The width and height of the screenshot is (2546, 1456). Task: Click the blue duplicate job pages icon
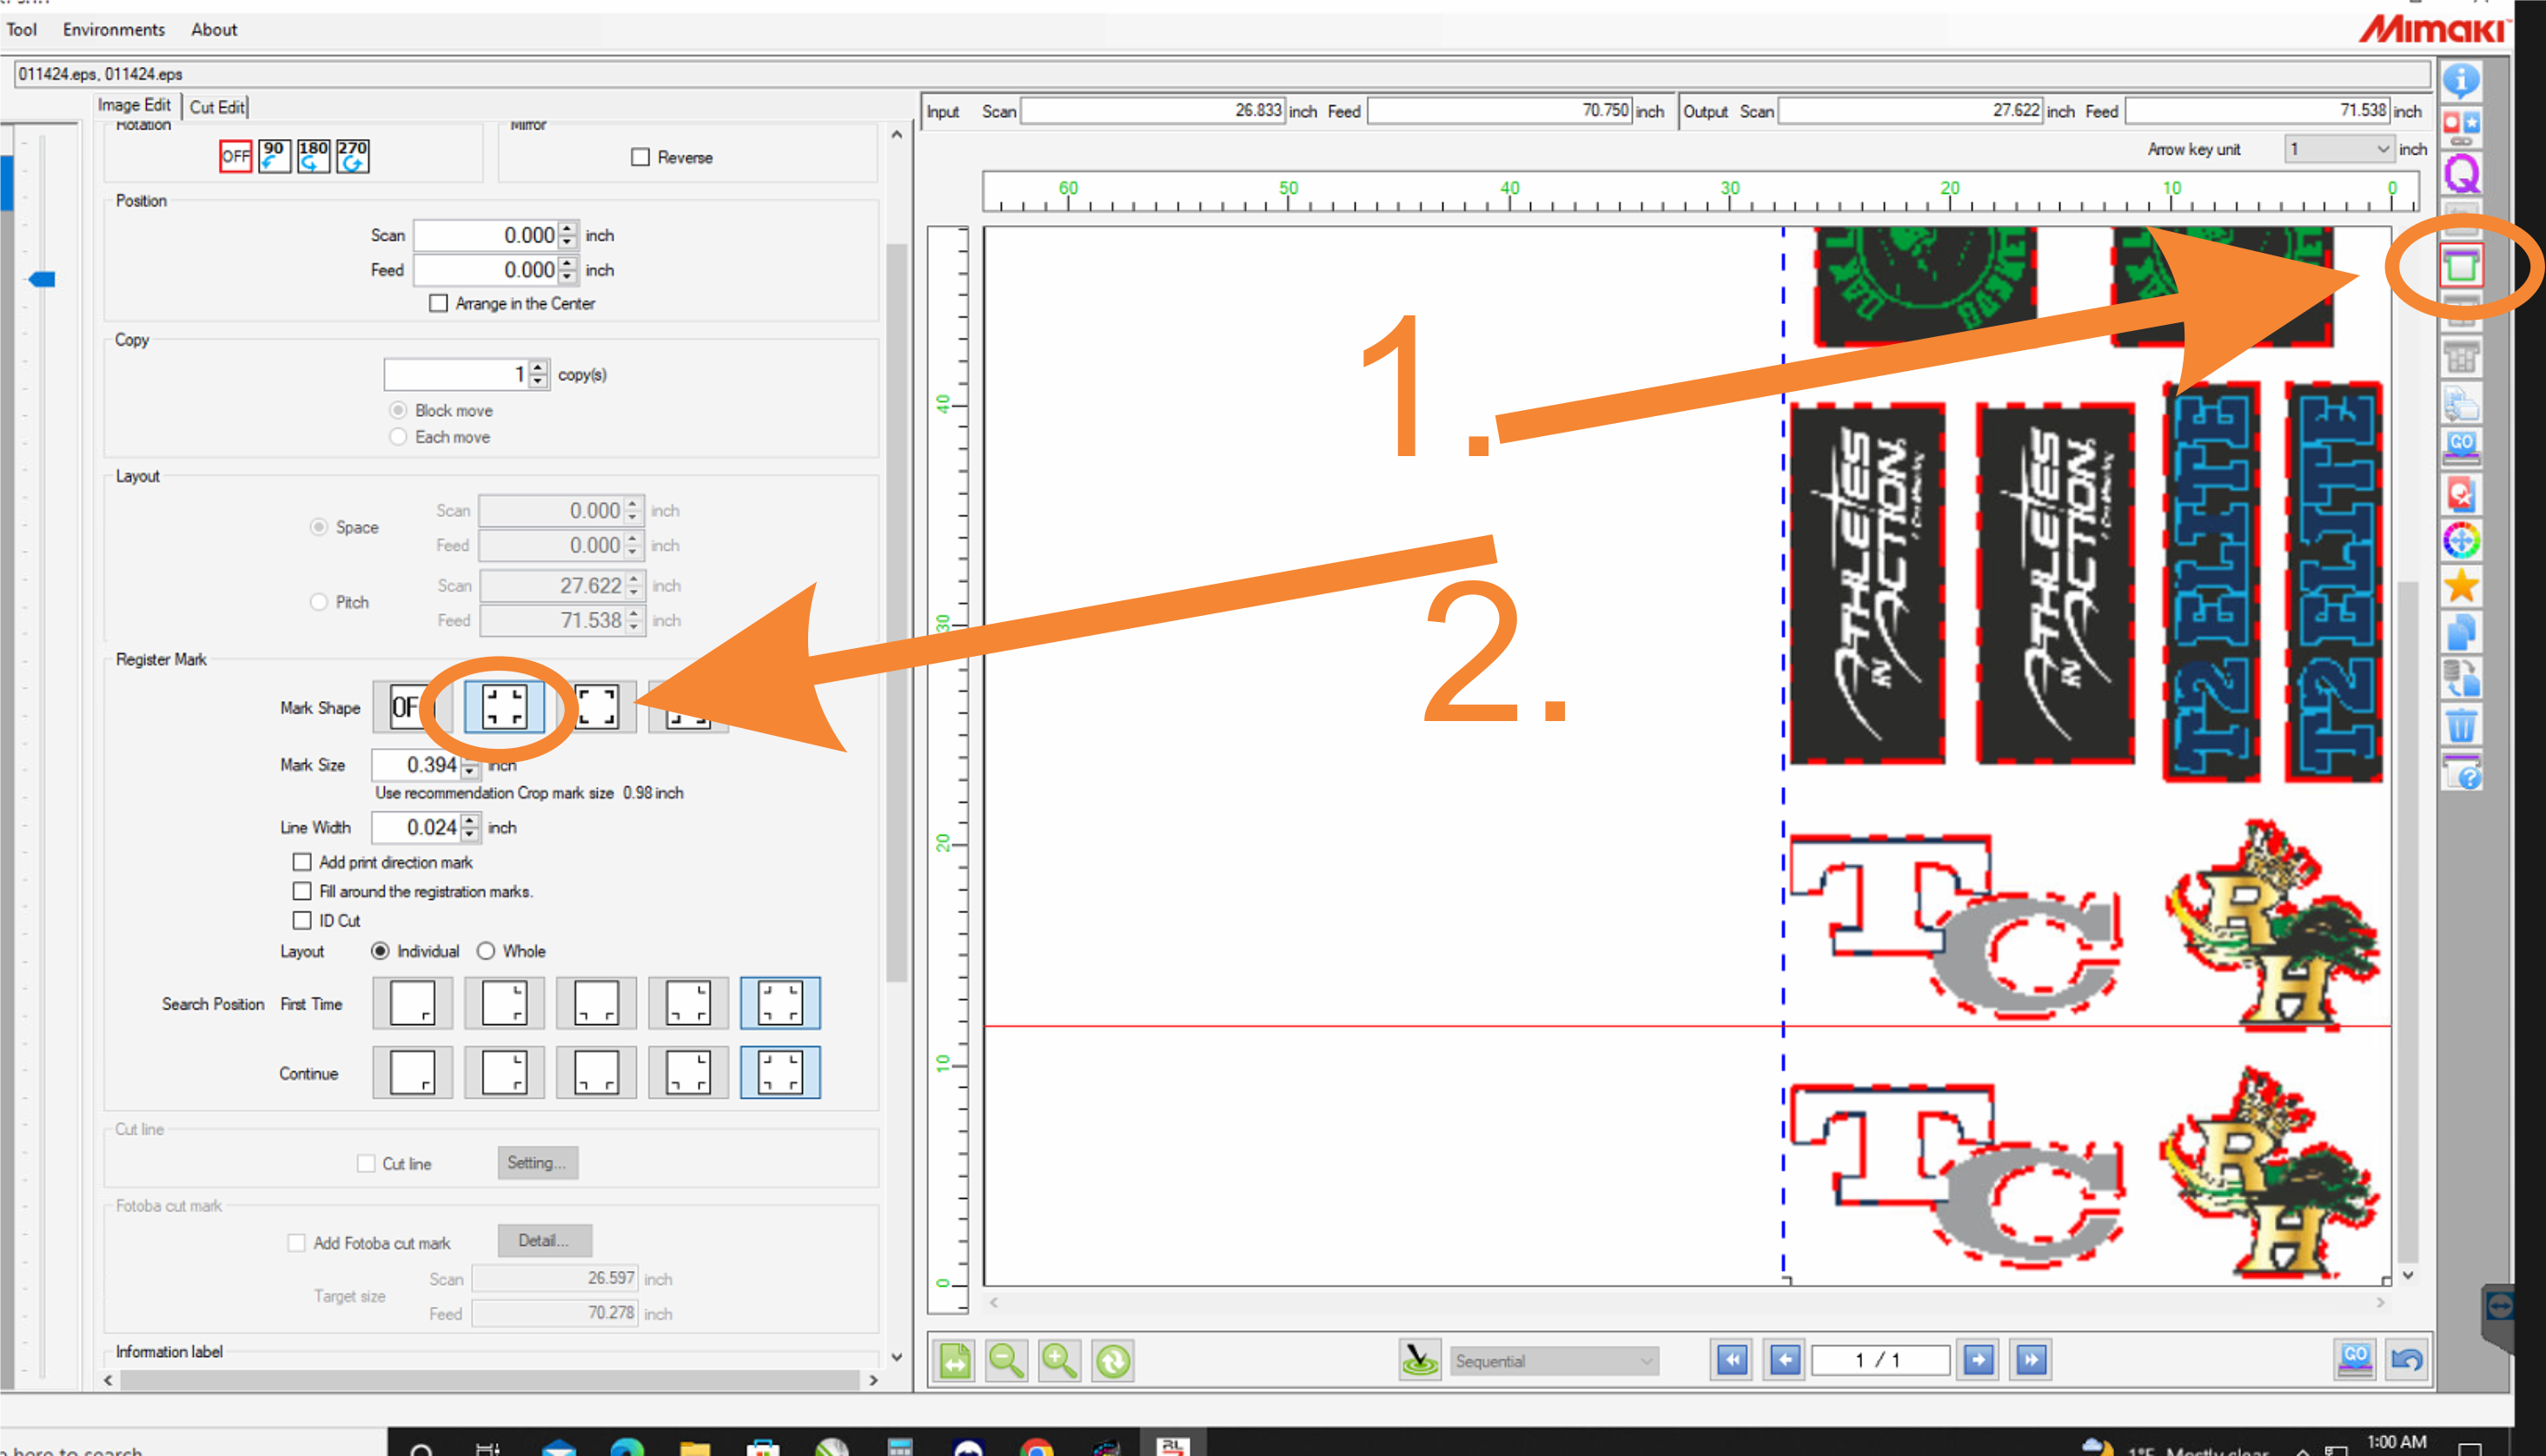pos(2461,632)
